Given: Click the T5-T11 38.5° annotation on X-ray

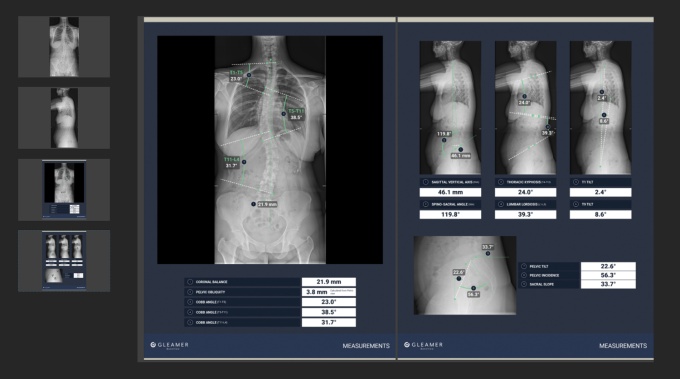Looking at the screenshot, I should 296,114.
